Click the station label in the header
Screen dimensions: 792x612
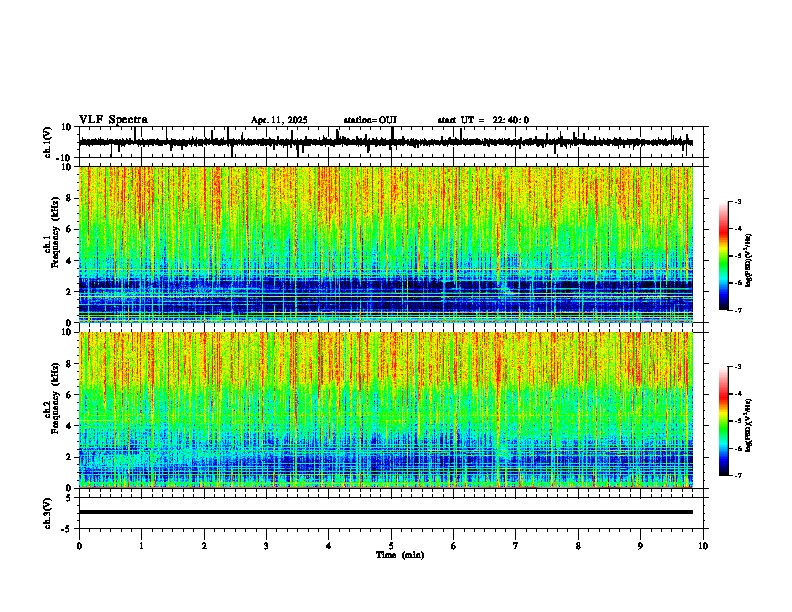point(370,120)
